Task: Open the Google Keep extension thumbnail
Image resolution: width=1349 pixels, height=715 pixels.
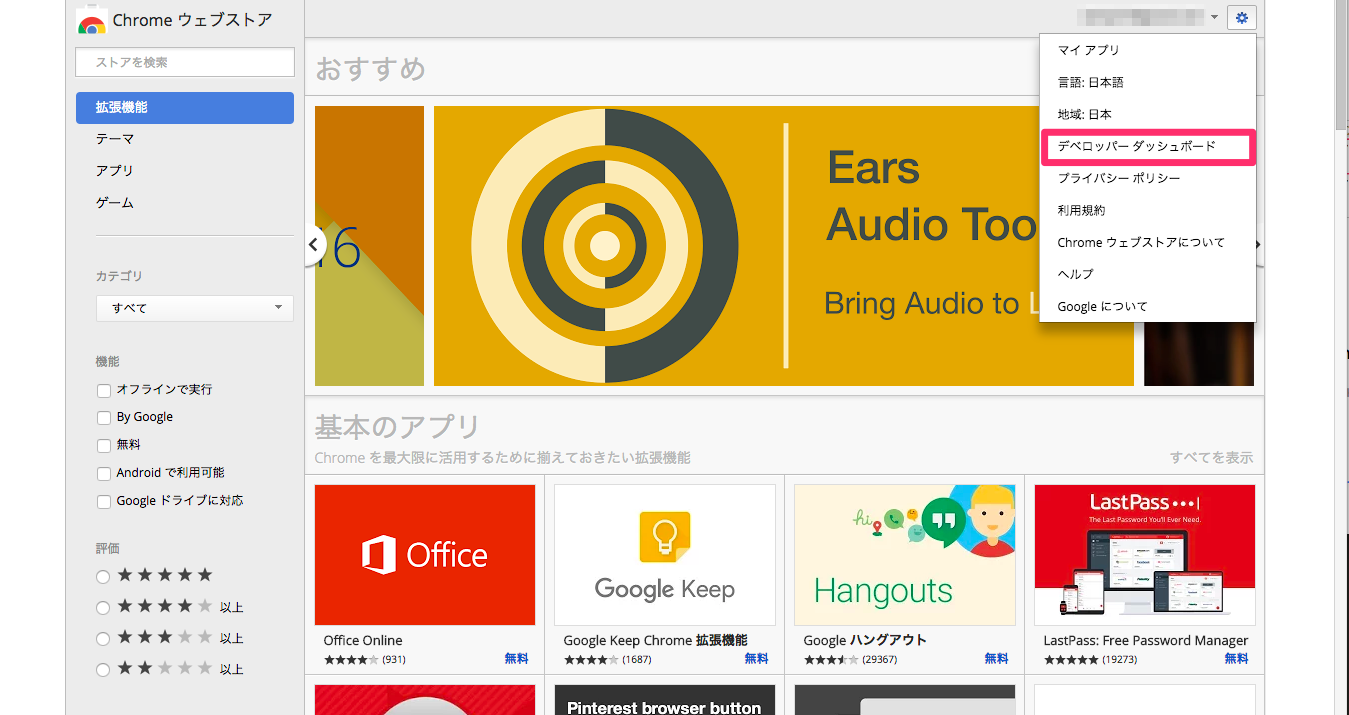Action: tap(665, 555)
